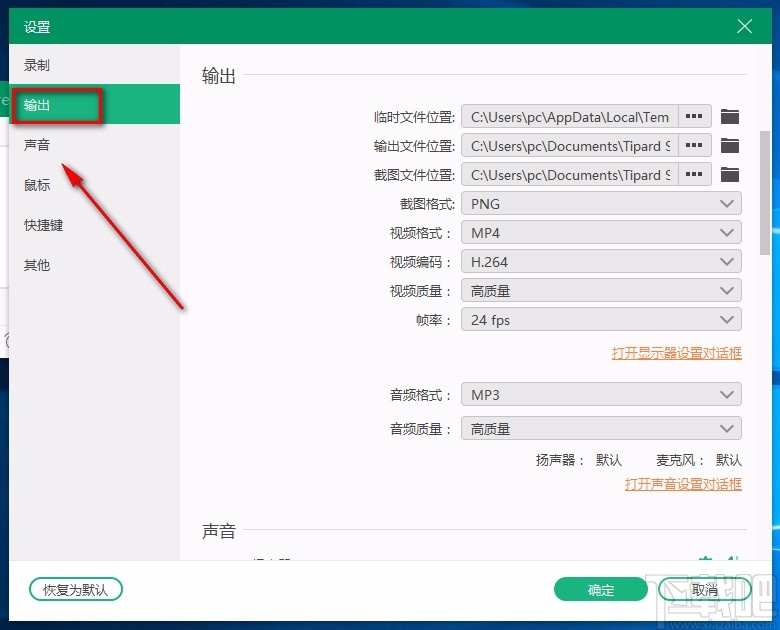Open folder for 临时文件位置
Viewport: 780px width, 630px height.
[x=730, y=117]
